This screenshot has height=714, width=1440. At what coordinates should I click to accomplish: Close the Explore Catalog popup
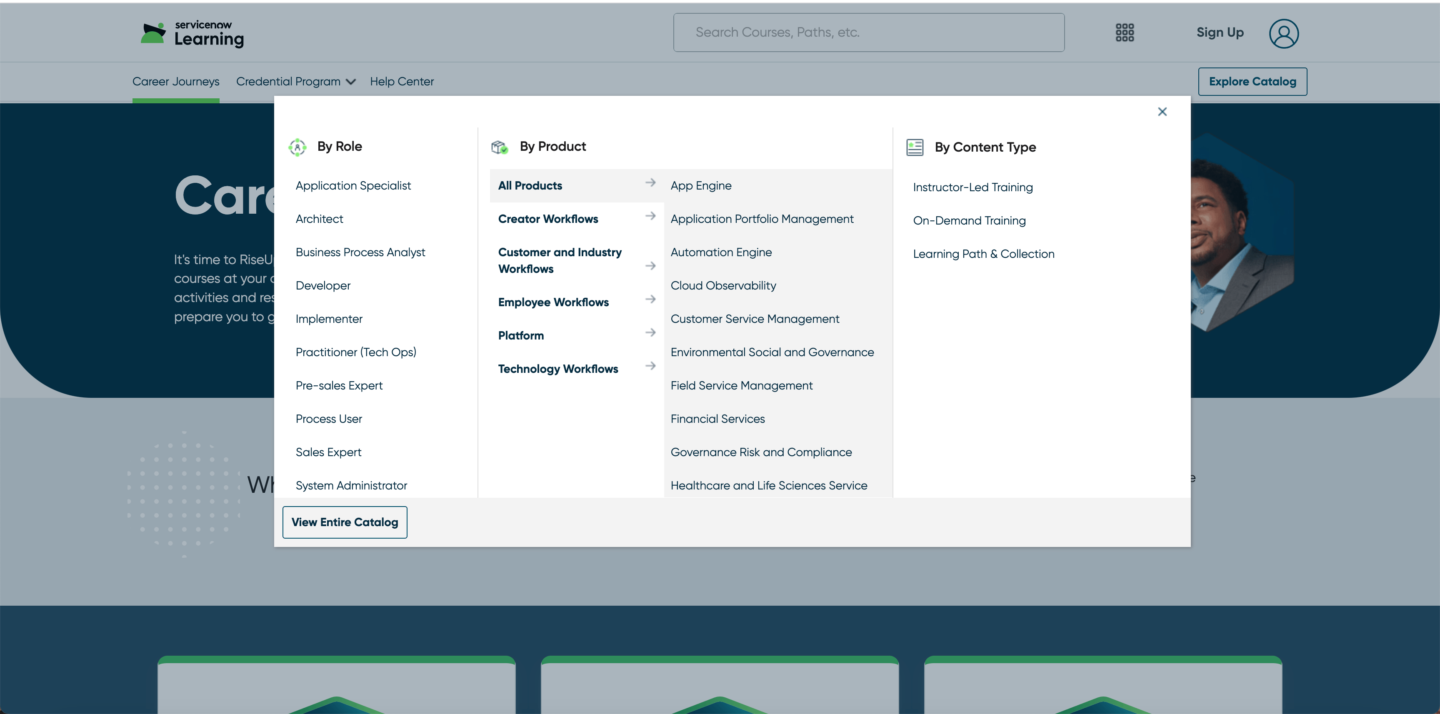click(x=1162, y=112)
